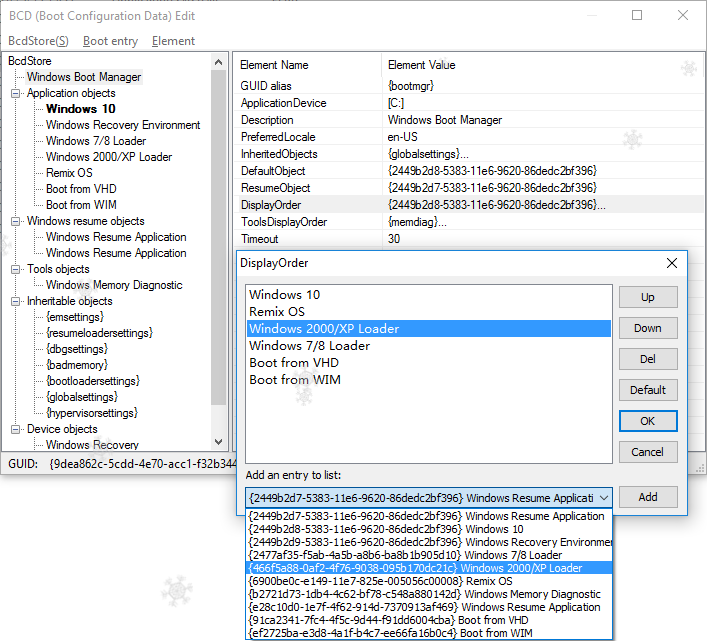
Task: Choose {2449b2d8…} Windows 10 dropdown option
Action: click(429, 529)
